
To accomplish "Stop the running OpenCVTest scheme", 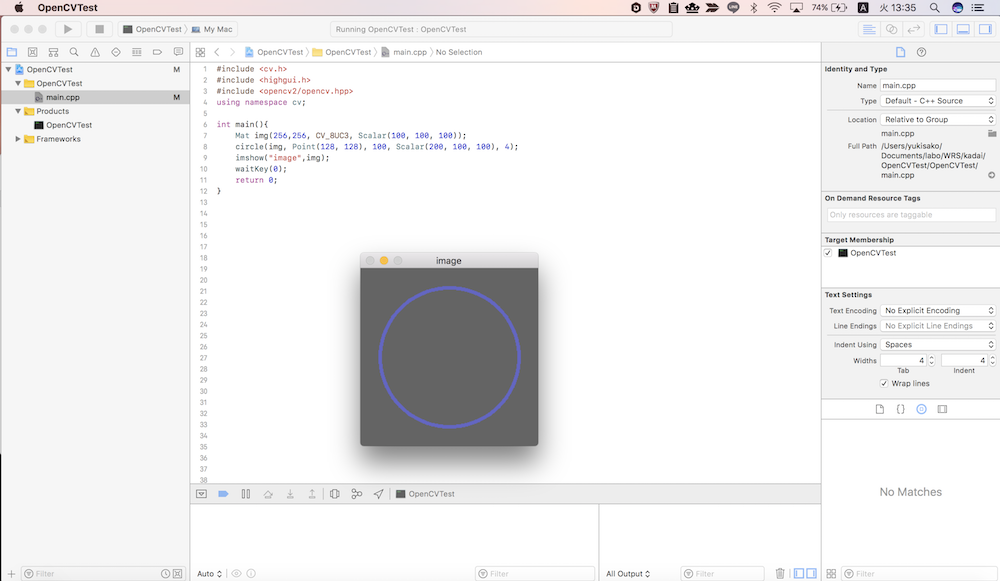I will 99,29.
